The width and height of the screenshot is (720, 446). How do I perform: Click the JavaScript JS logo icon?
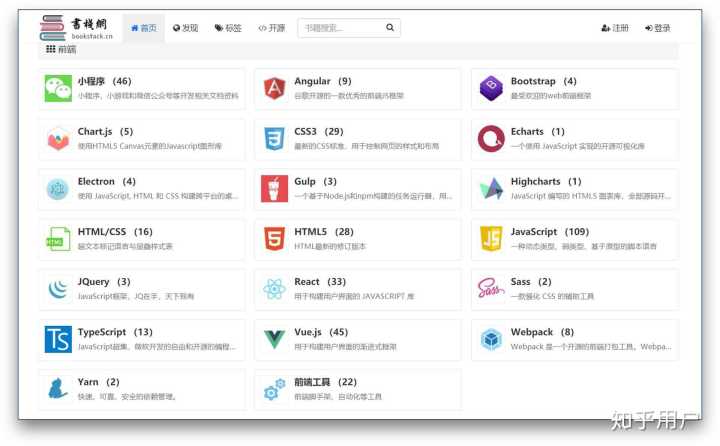pos(491,239)
